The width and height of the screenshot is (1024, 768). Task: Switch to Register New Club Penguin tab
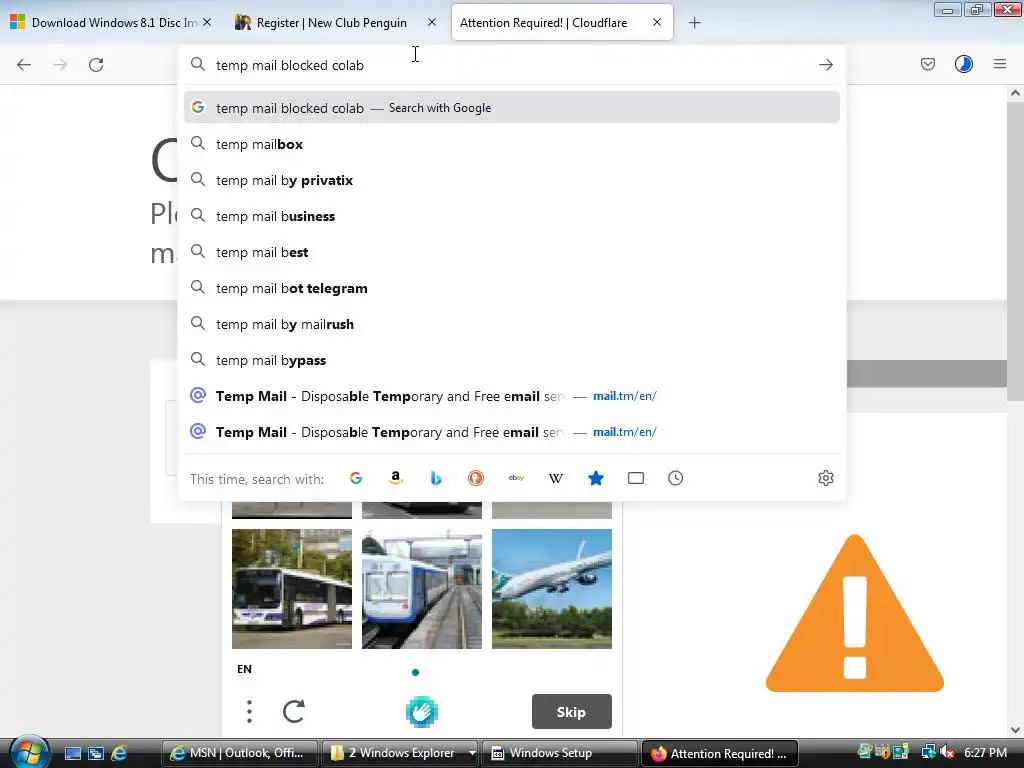point(334,23)
